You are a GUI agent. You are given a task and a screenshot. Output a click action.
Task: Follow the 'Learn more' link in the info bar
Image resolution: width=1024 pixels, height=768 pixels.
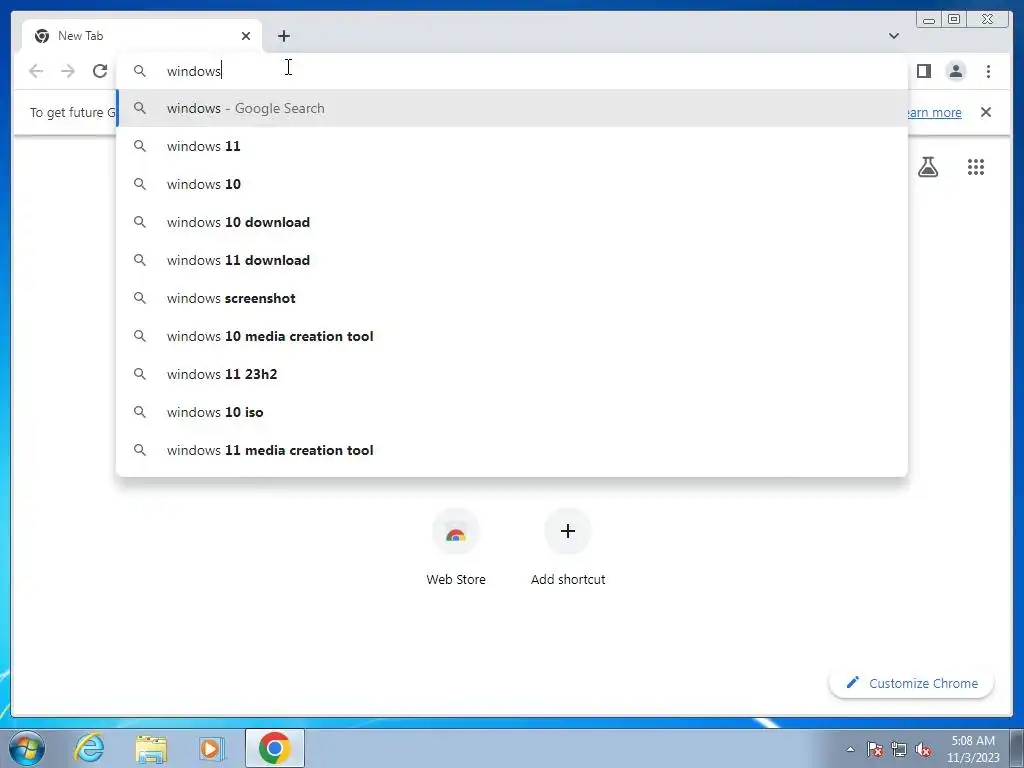pyautogui.click(x=933, y=112)
